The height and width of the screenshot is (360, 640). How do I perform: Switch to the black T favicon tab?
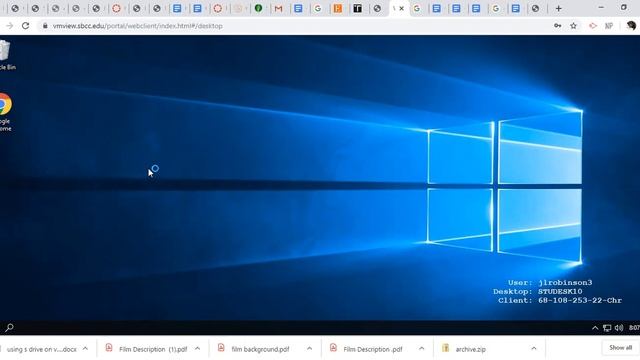click(358, 8)
